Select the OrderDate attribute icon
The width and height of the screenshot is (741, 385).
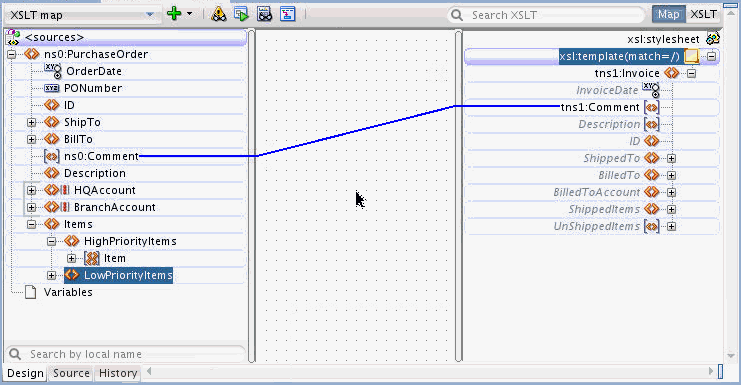click(x=53, y=71)
